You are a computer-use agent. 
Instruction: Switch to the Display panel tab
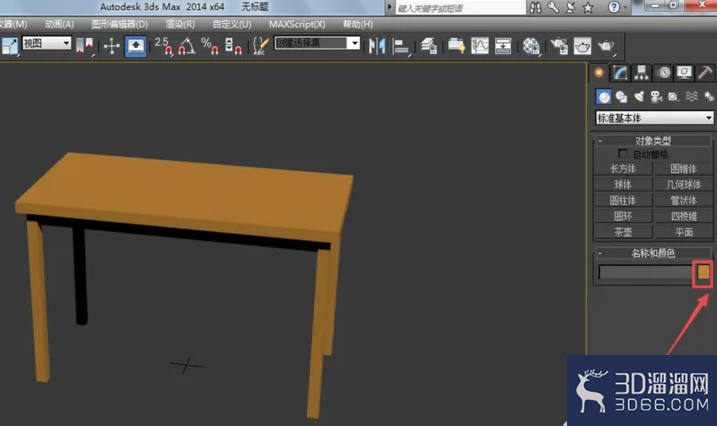pyautogui.click(x=684, y=73)
